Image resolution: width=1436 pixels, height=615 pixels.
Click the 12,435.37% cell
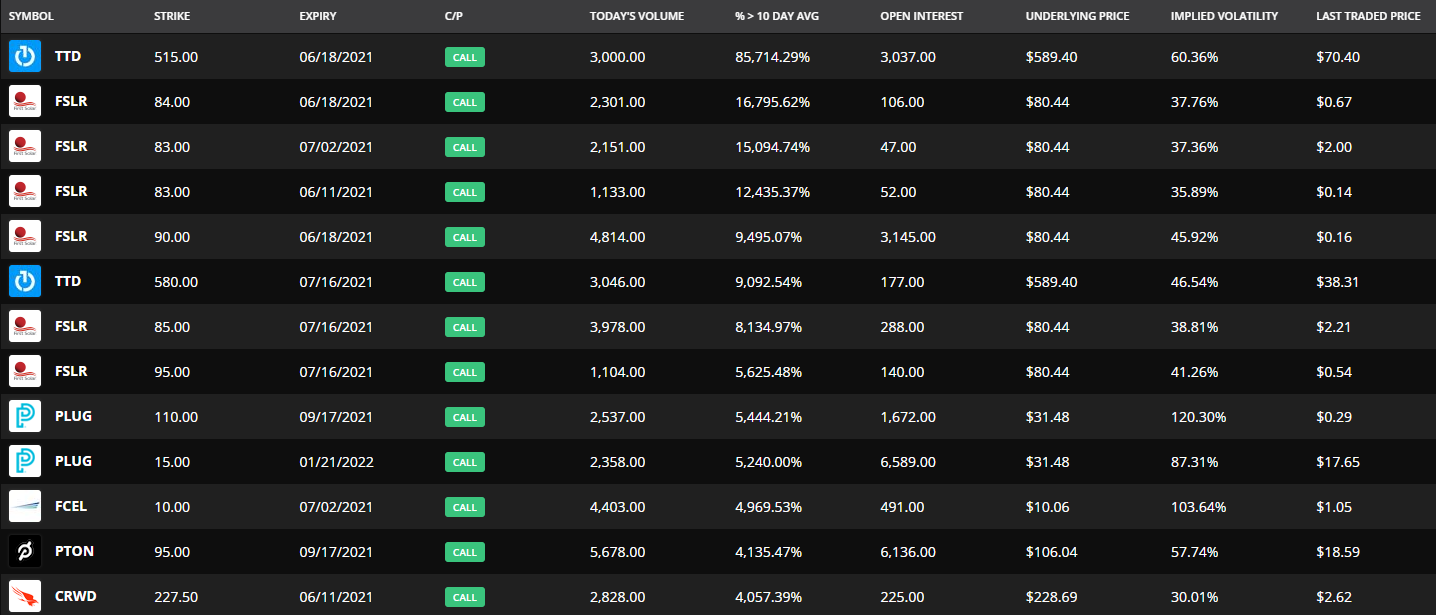[772, 192]
